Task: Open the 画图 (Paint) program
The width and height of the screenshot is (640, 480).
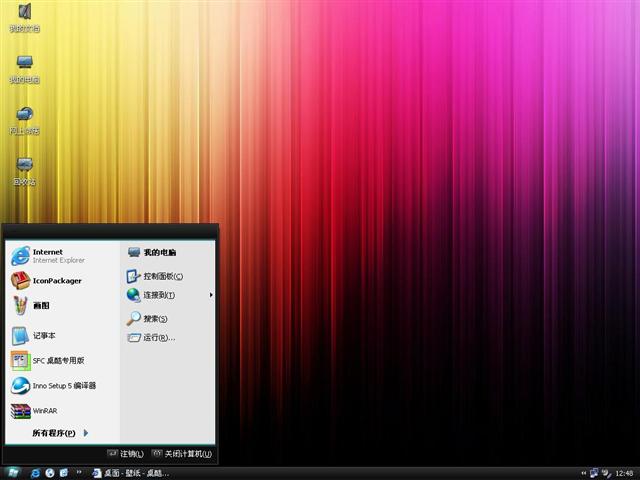Action: pos(40,306)
